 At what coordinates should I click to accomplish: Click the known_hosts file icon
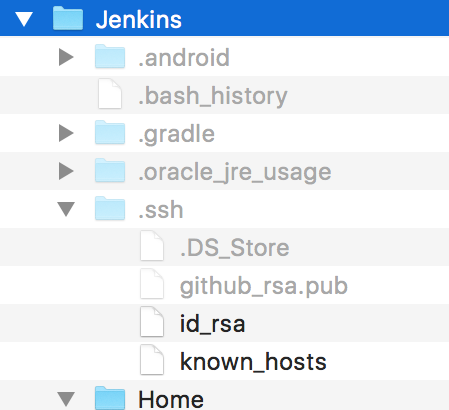pos(152,360)
